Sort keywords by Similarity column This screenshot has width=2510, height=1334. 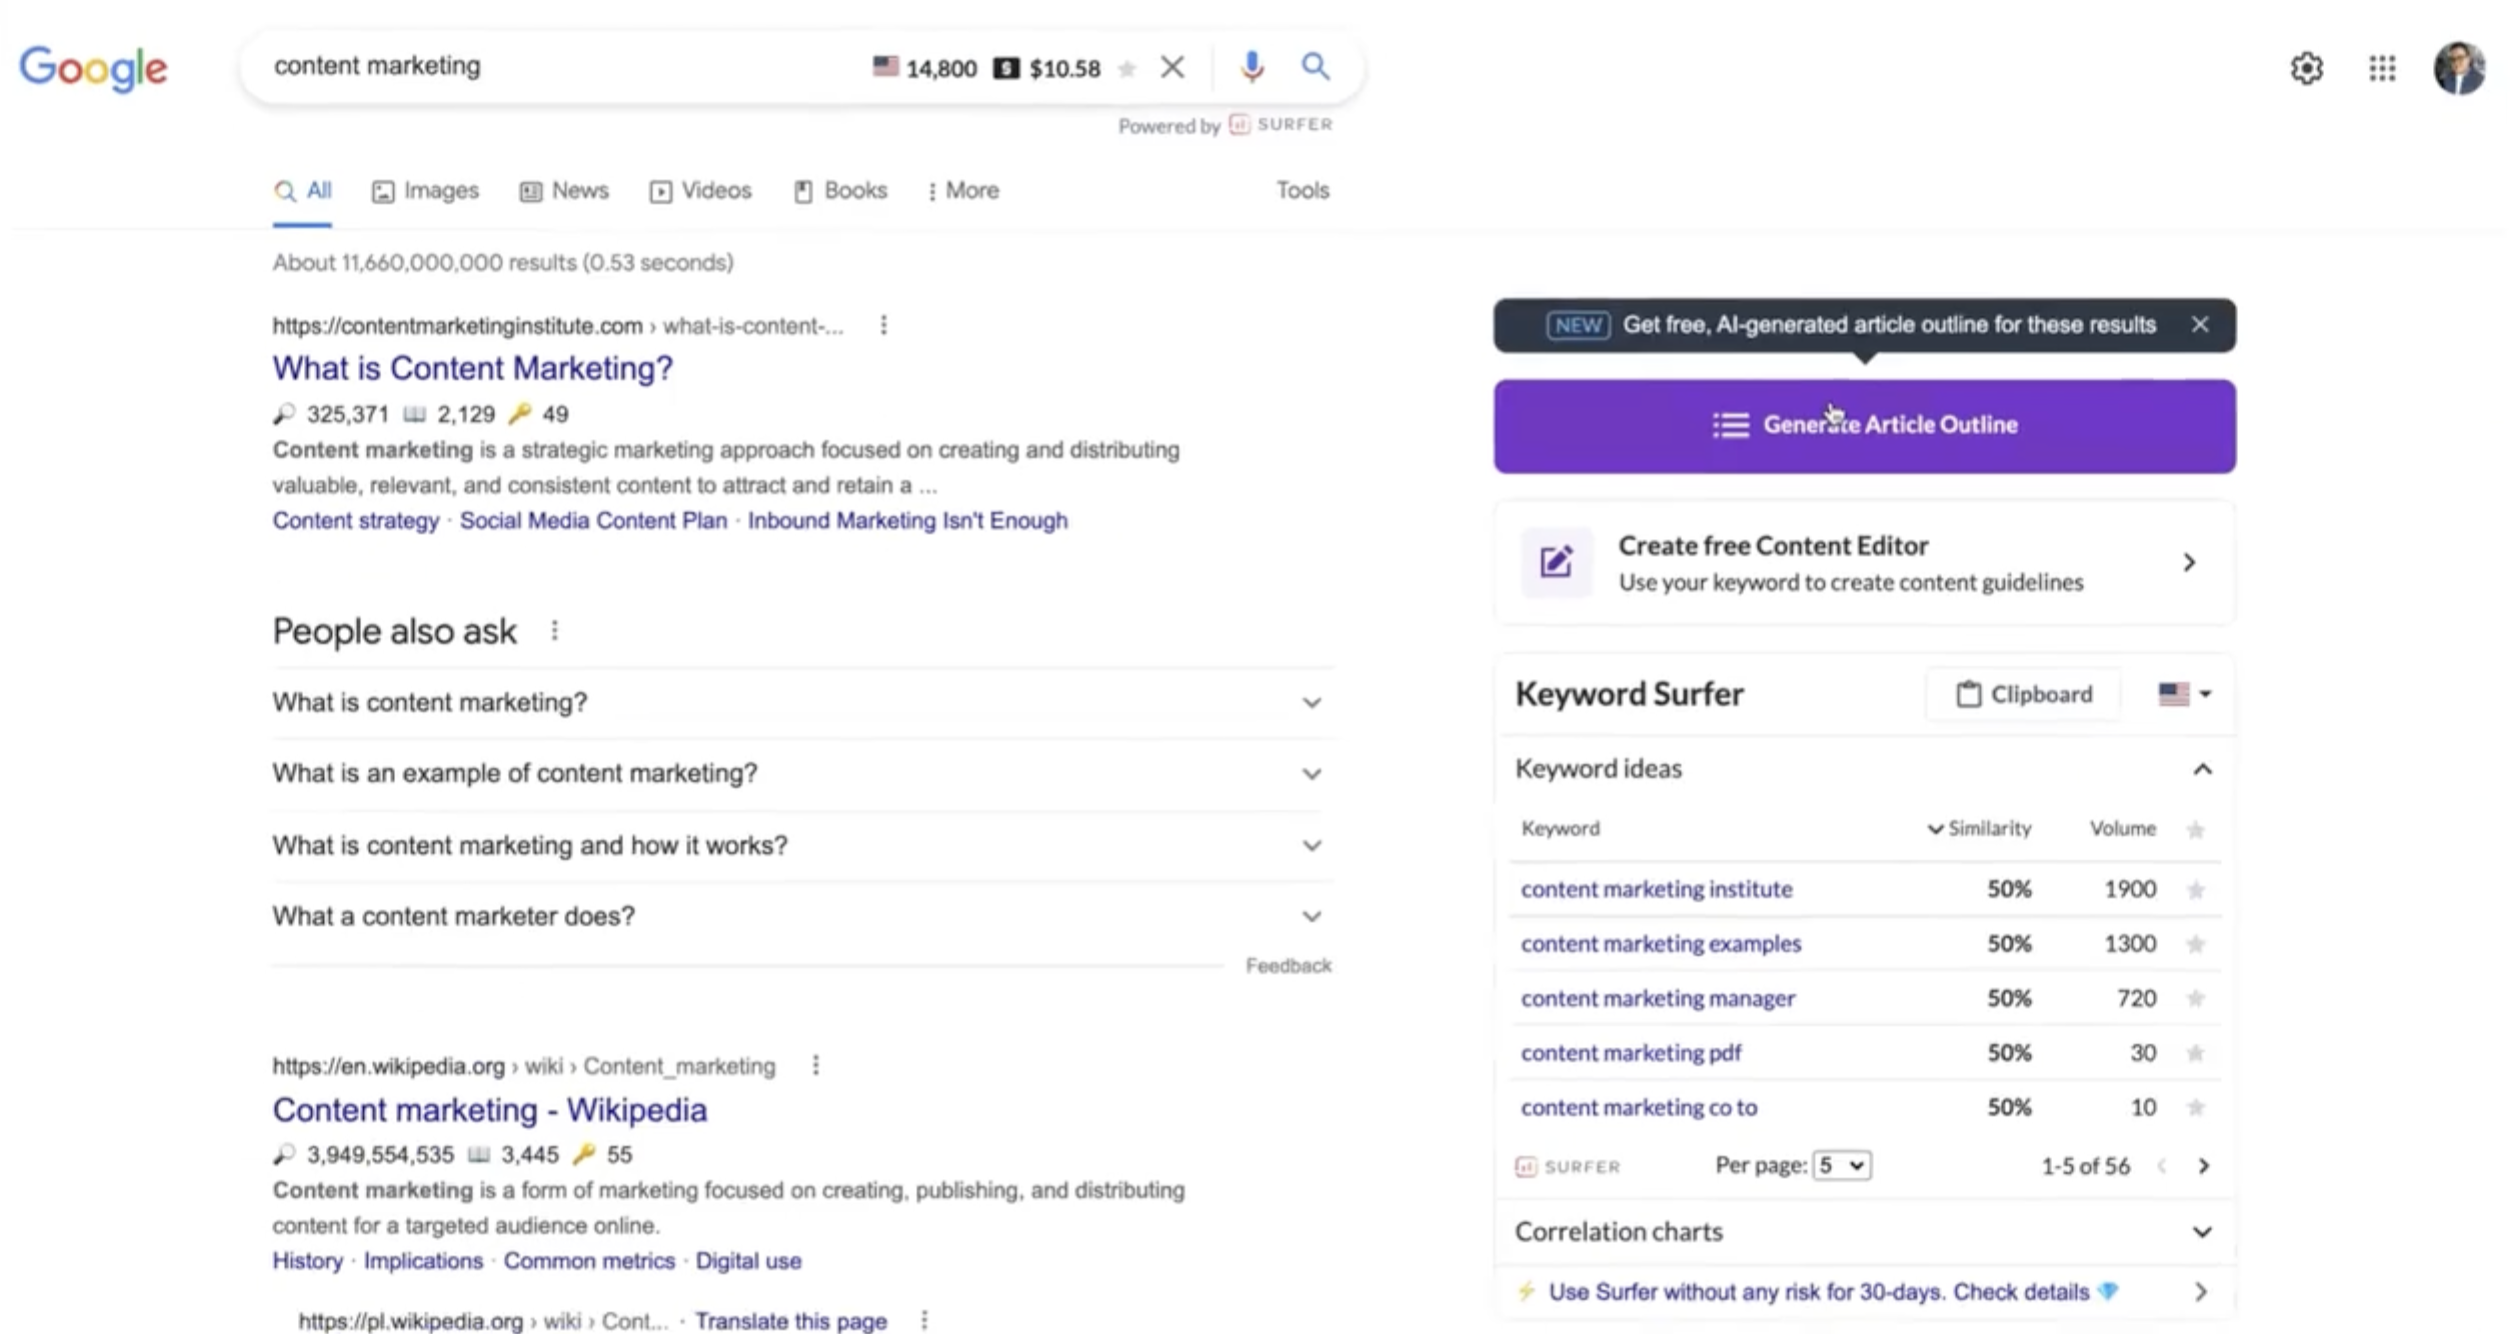point(1979,828)
